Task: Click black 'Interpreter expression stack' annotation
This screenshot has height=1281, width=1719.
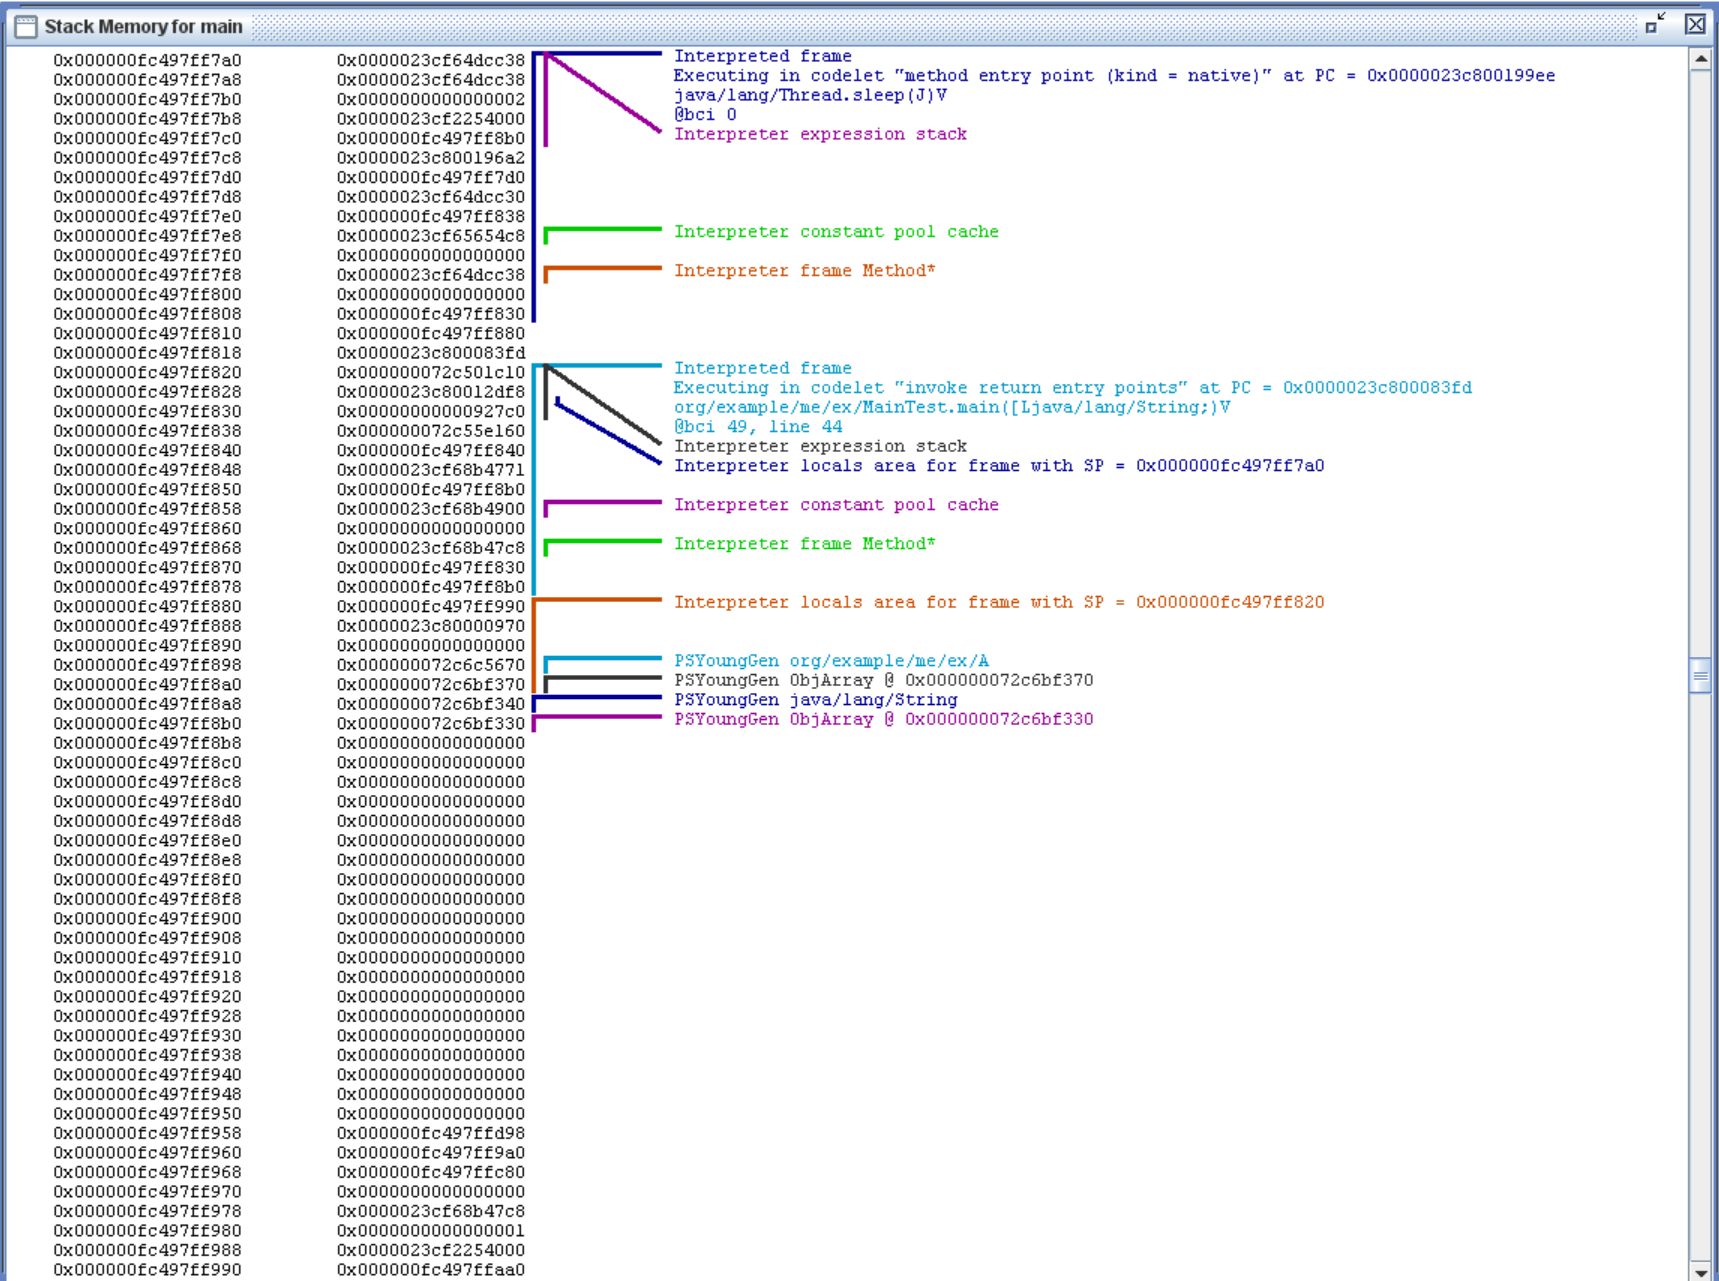Action: [820, 446]
